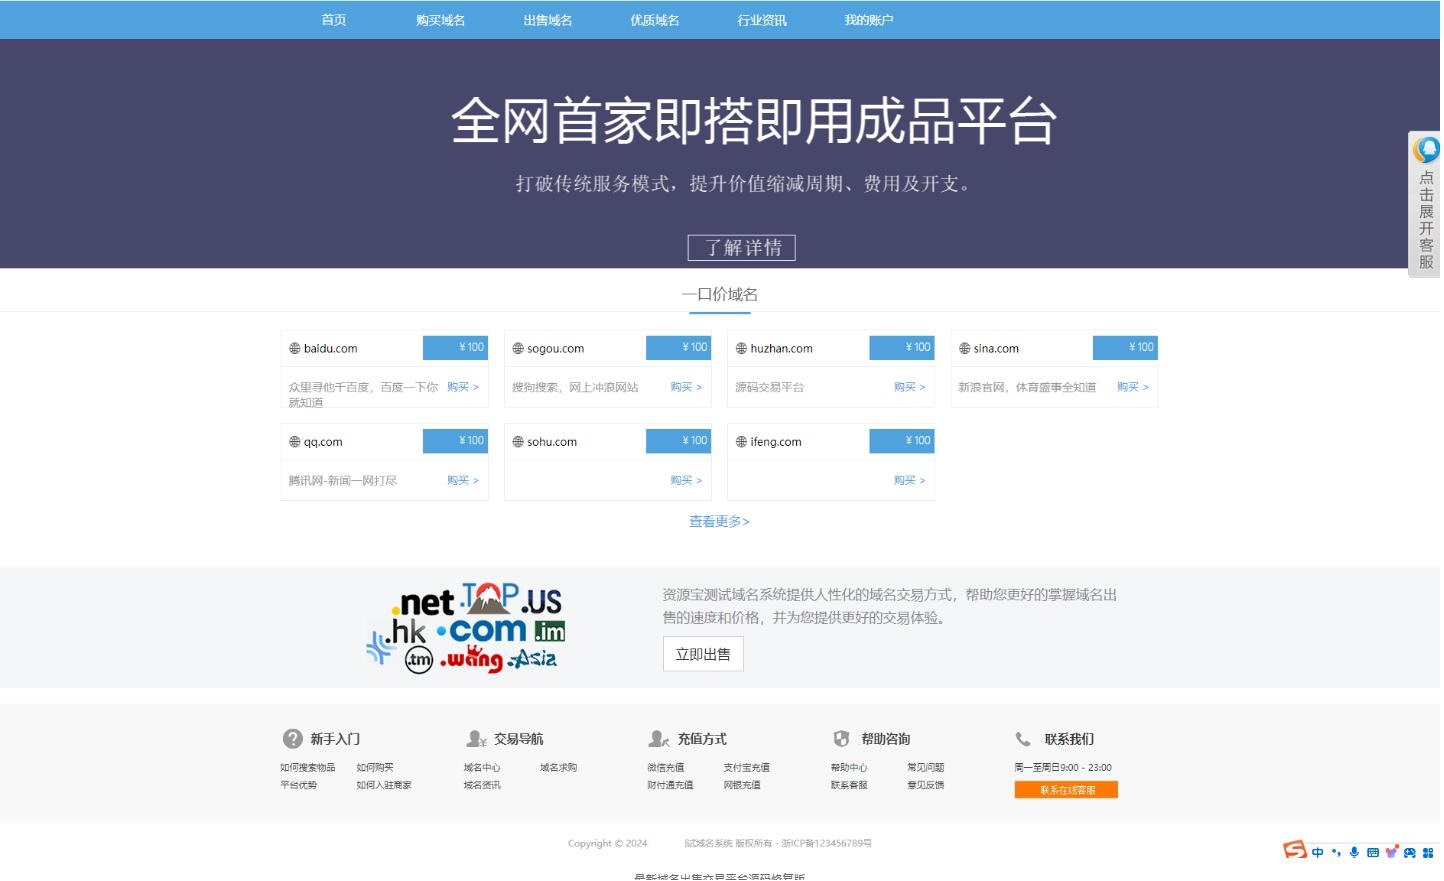Click the globe icon next to sina.com
This screenshot has height=881, width=1444.
click(x=964, y=348)
